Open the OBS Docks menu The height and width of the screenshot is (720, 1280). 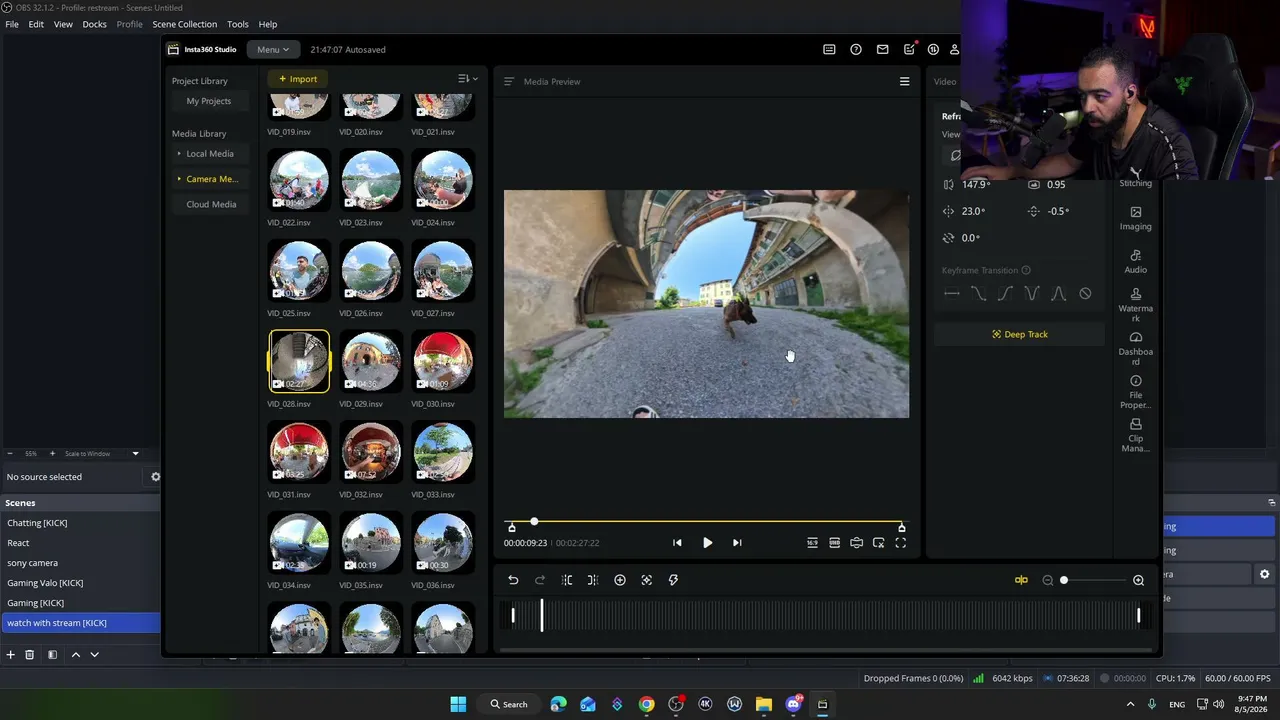coord(94,24)
